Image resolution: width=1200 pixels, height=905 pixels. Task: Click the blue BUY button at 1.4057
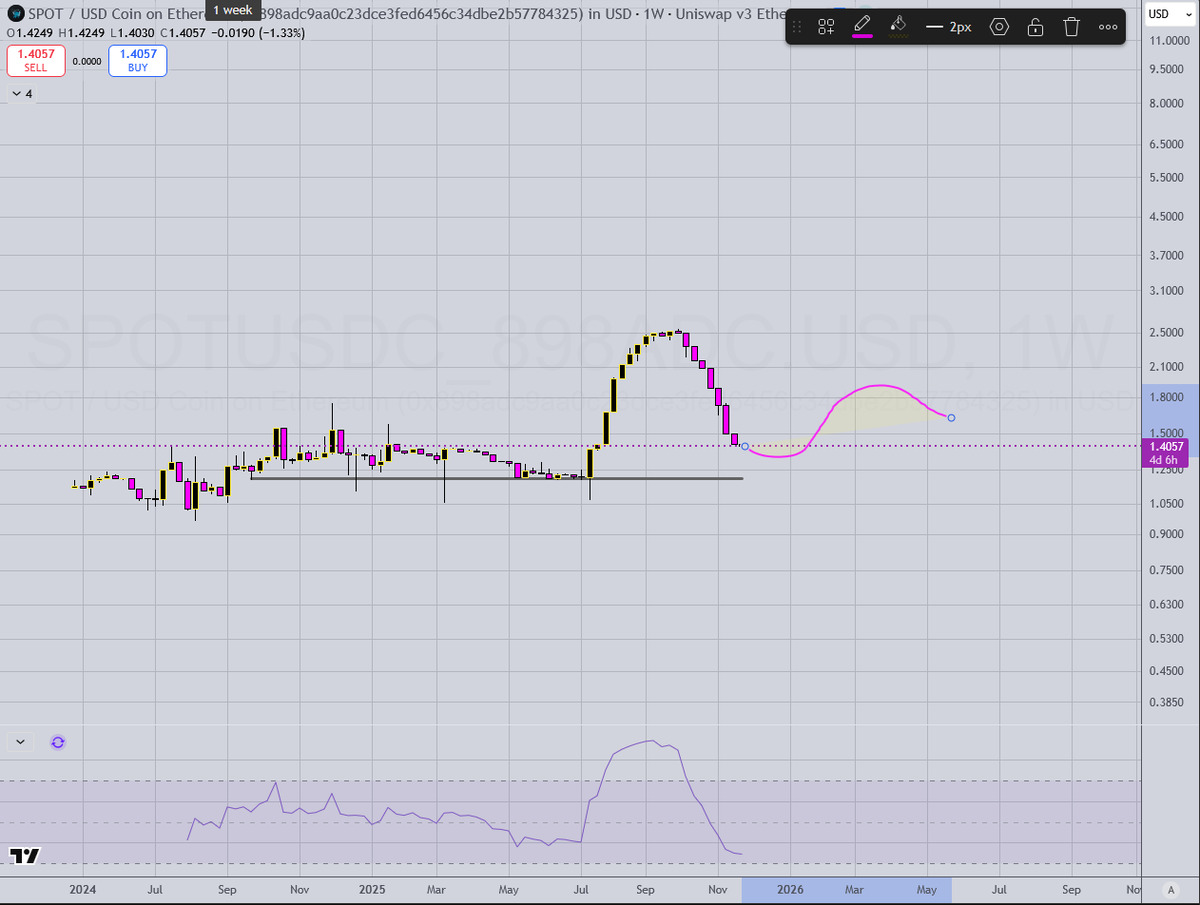click(137, 61)
